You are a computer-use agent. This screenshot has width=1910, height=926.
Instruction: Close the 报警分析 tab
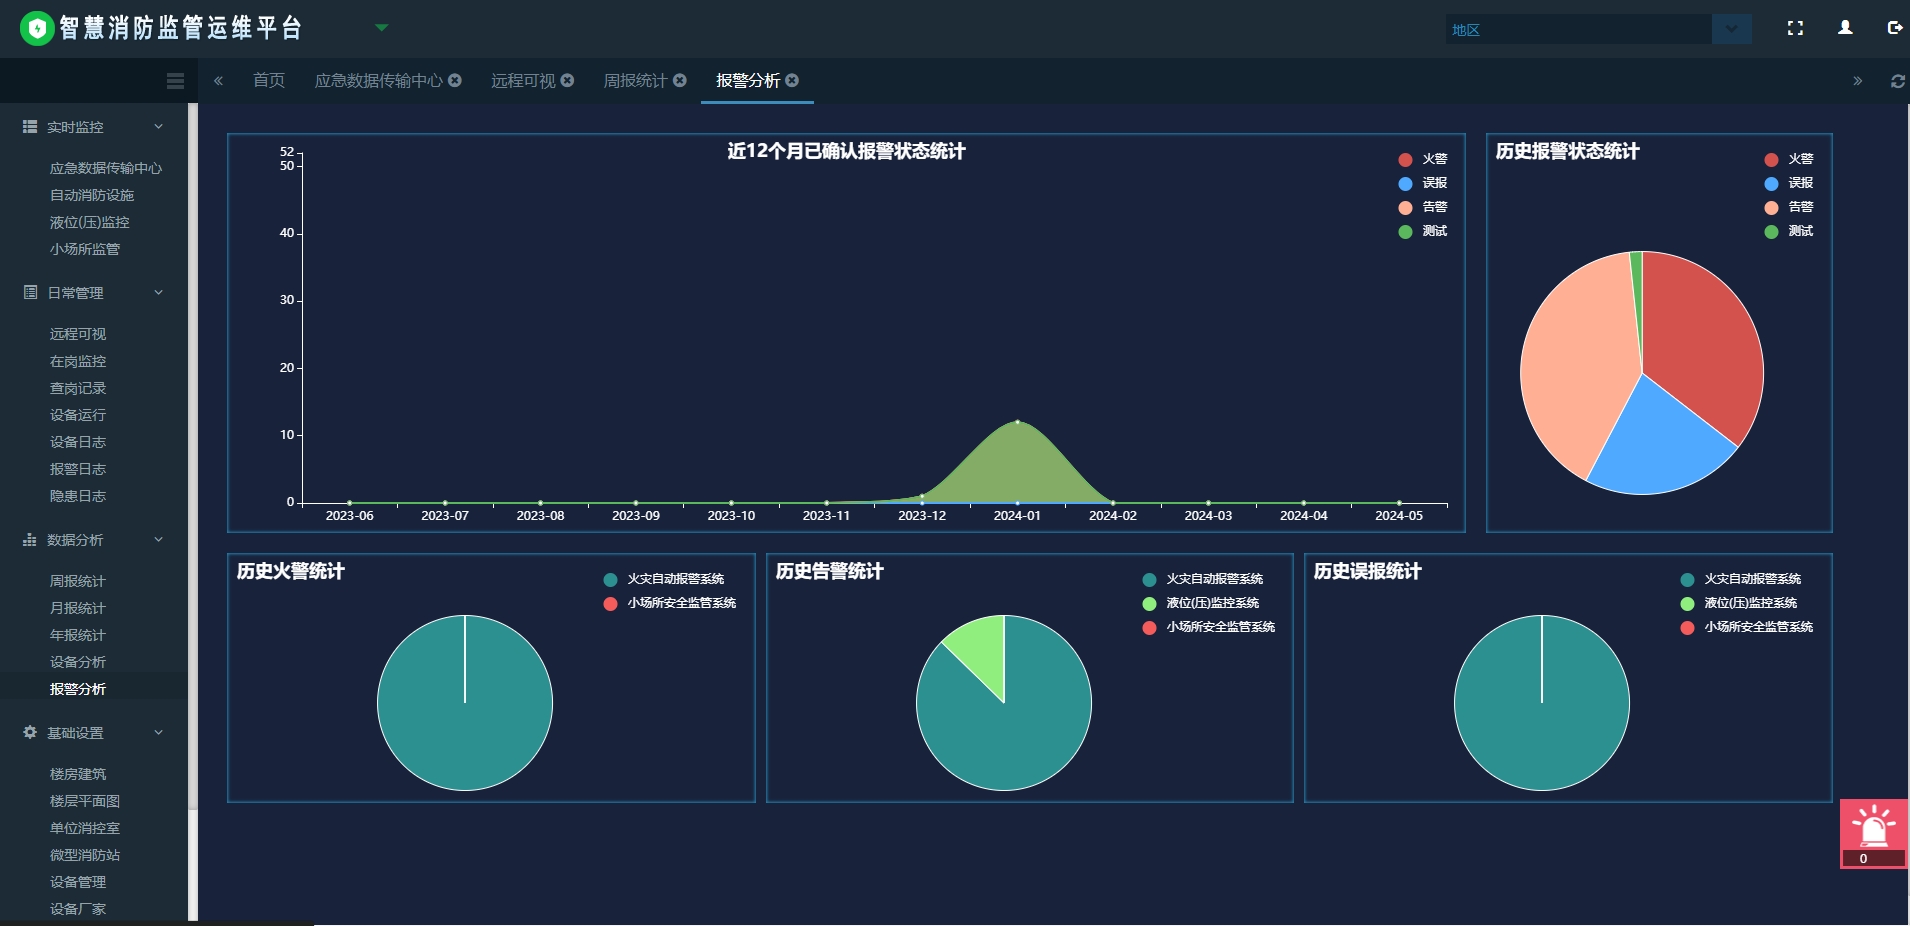tap(792, 80)
